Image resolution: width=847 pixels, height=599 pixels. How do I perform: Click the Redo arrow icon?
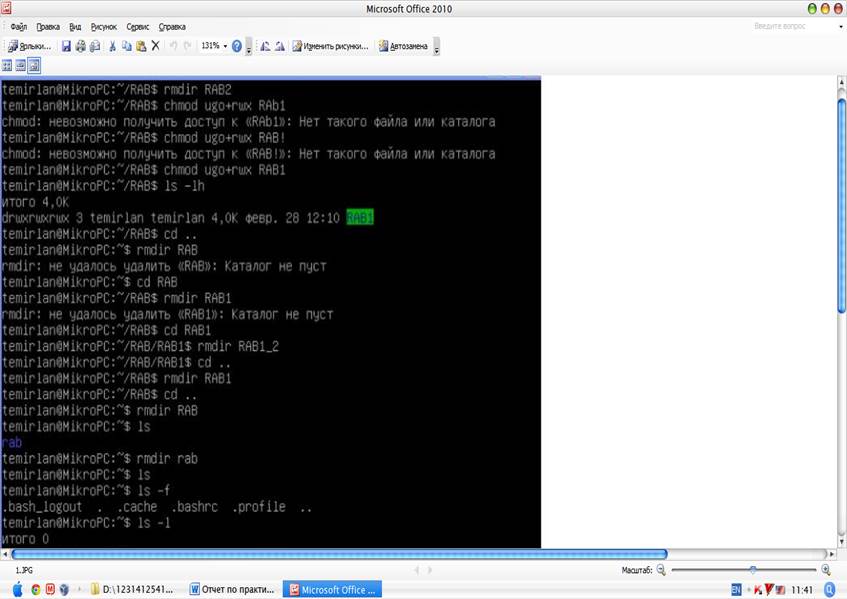(x=187, y=46)
